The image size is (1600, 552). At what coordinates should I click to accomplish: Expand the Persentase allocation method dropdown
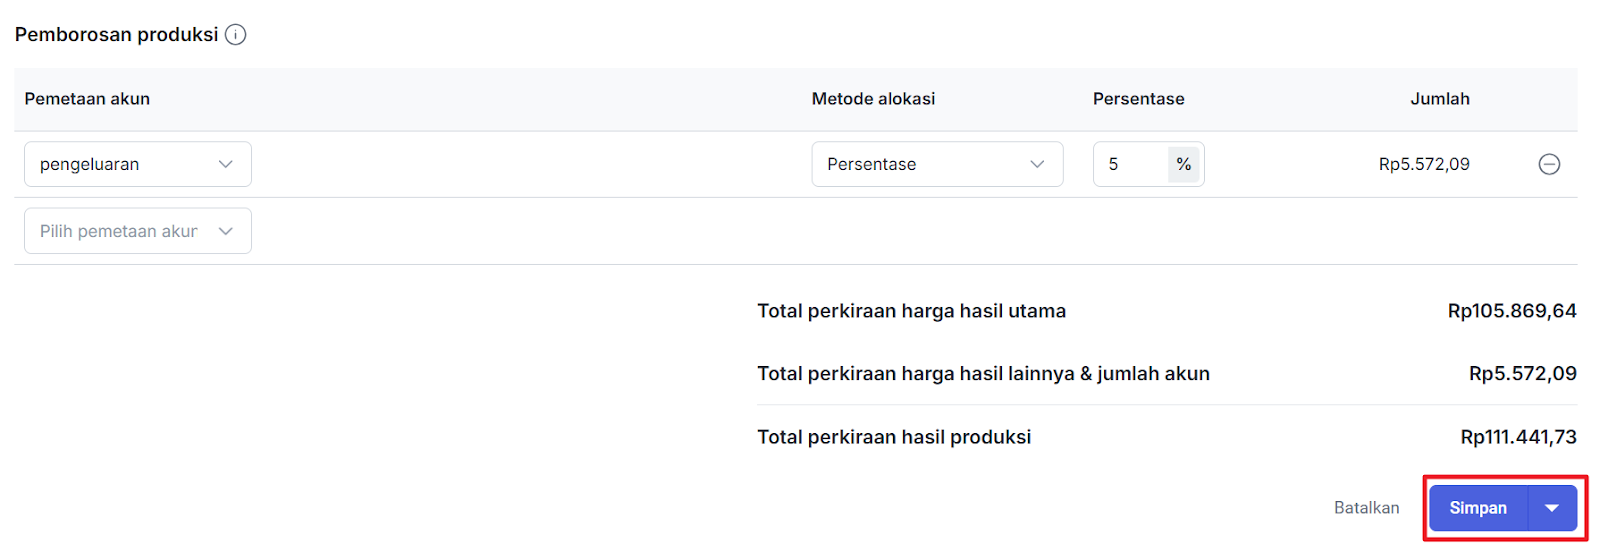pyautogui.click(x=936, y=164)
